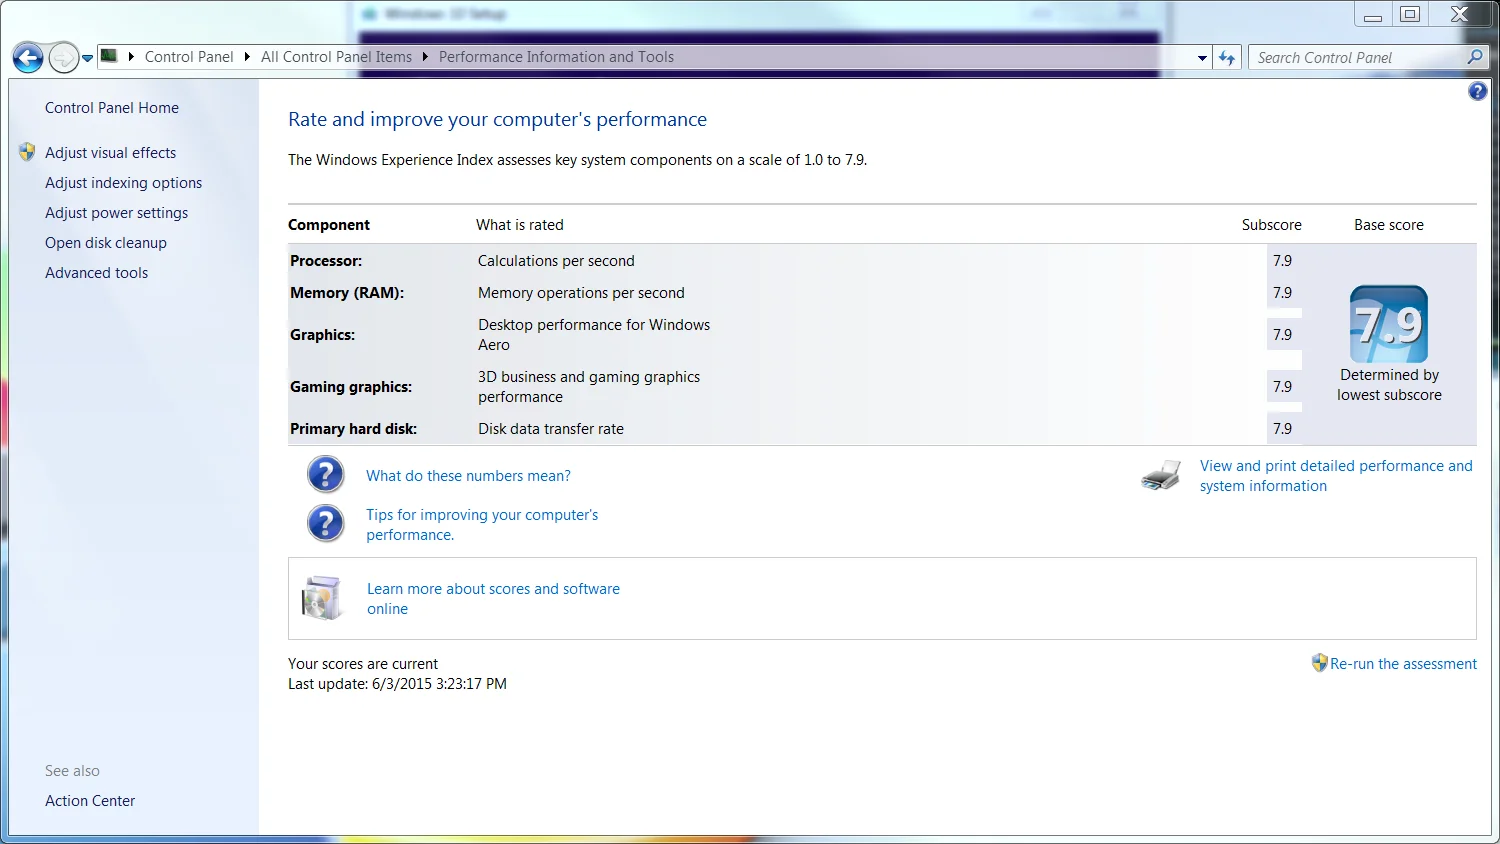The image size is (1500, 844).
Task: Open the blue Help question mark icon
Action: [1477, 92]
